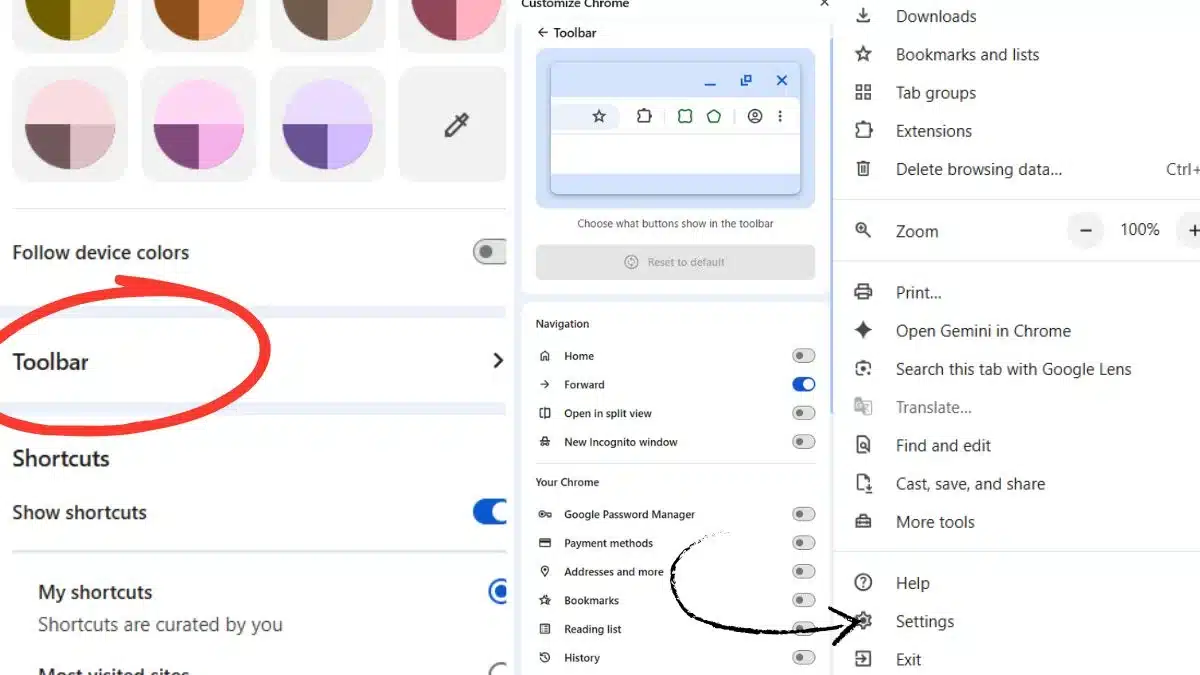
Task: Click the Google Password Manager key icon
Action: [545, 514]
